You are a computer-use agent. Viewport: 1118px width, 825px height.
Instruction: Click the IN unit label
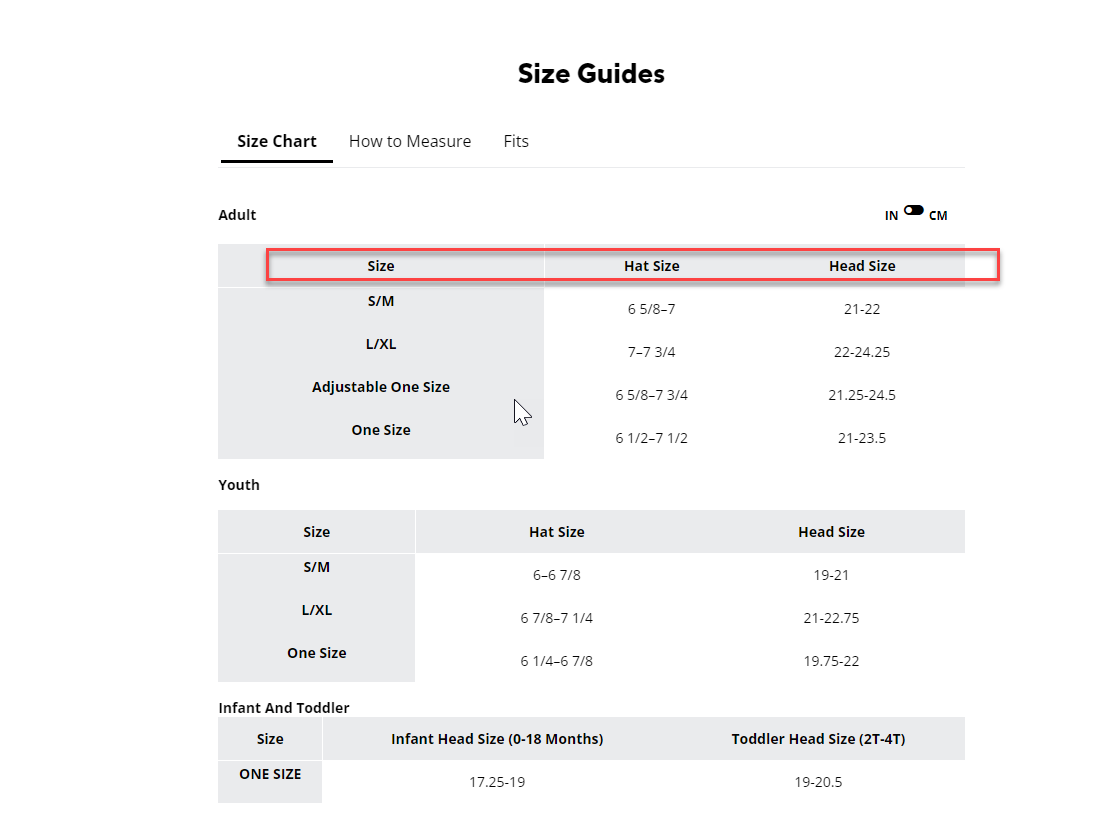891,216
